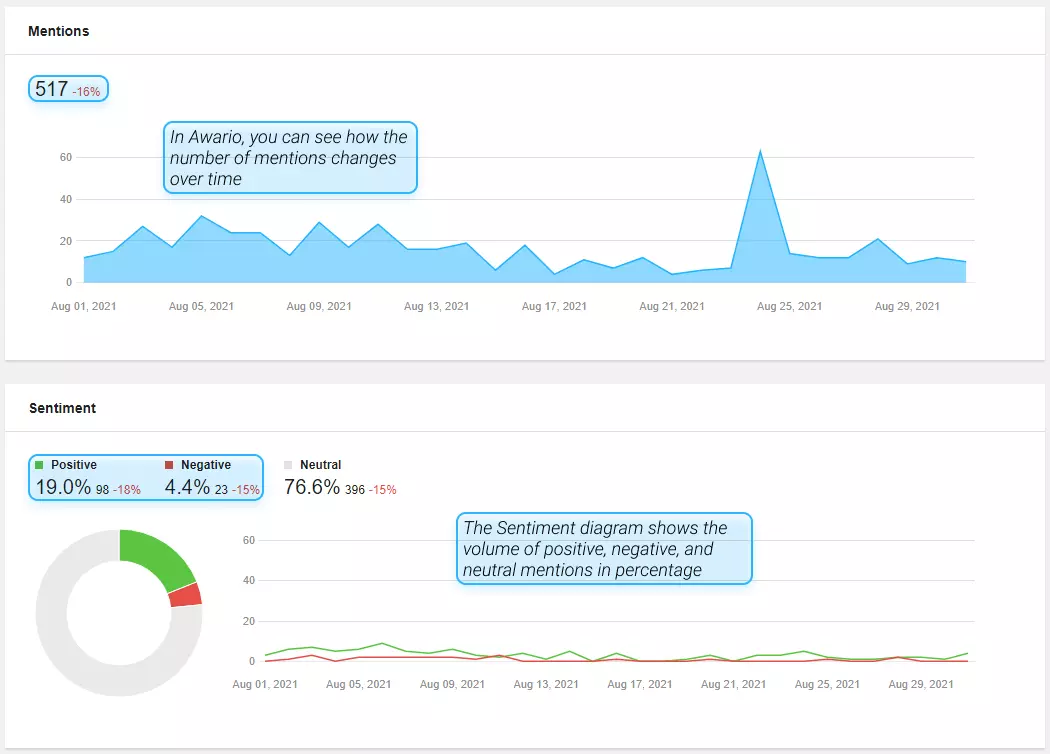
Task: Click the -16% mentions change value
Action: click(86, 92)
